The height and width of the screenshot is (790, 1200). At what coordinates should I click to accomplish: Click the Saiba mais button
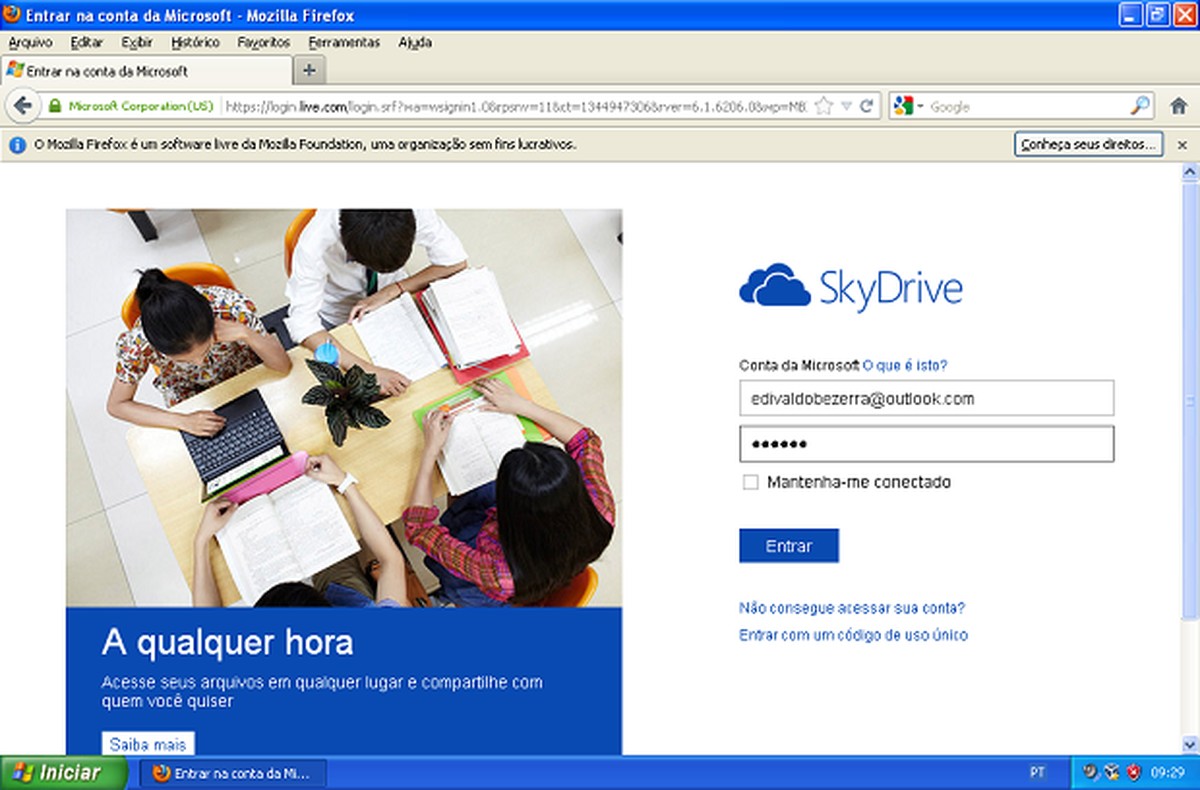(x=147, y=744)
